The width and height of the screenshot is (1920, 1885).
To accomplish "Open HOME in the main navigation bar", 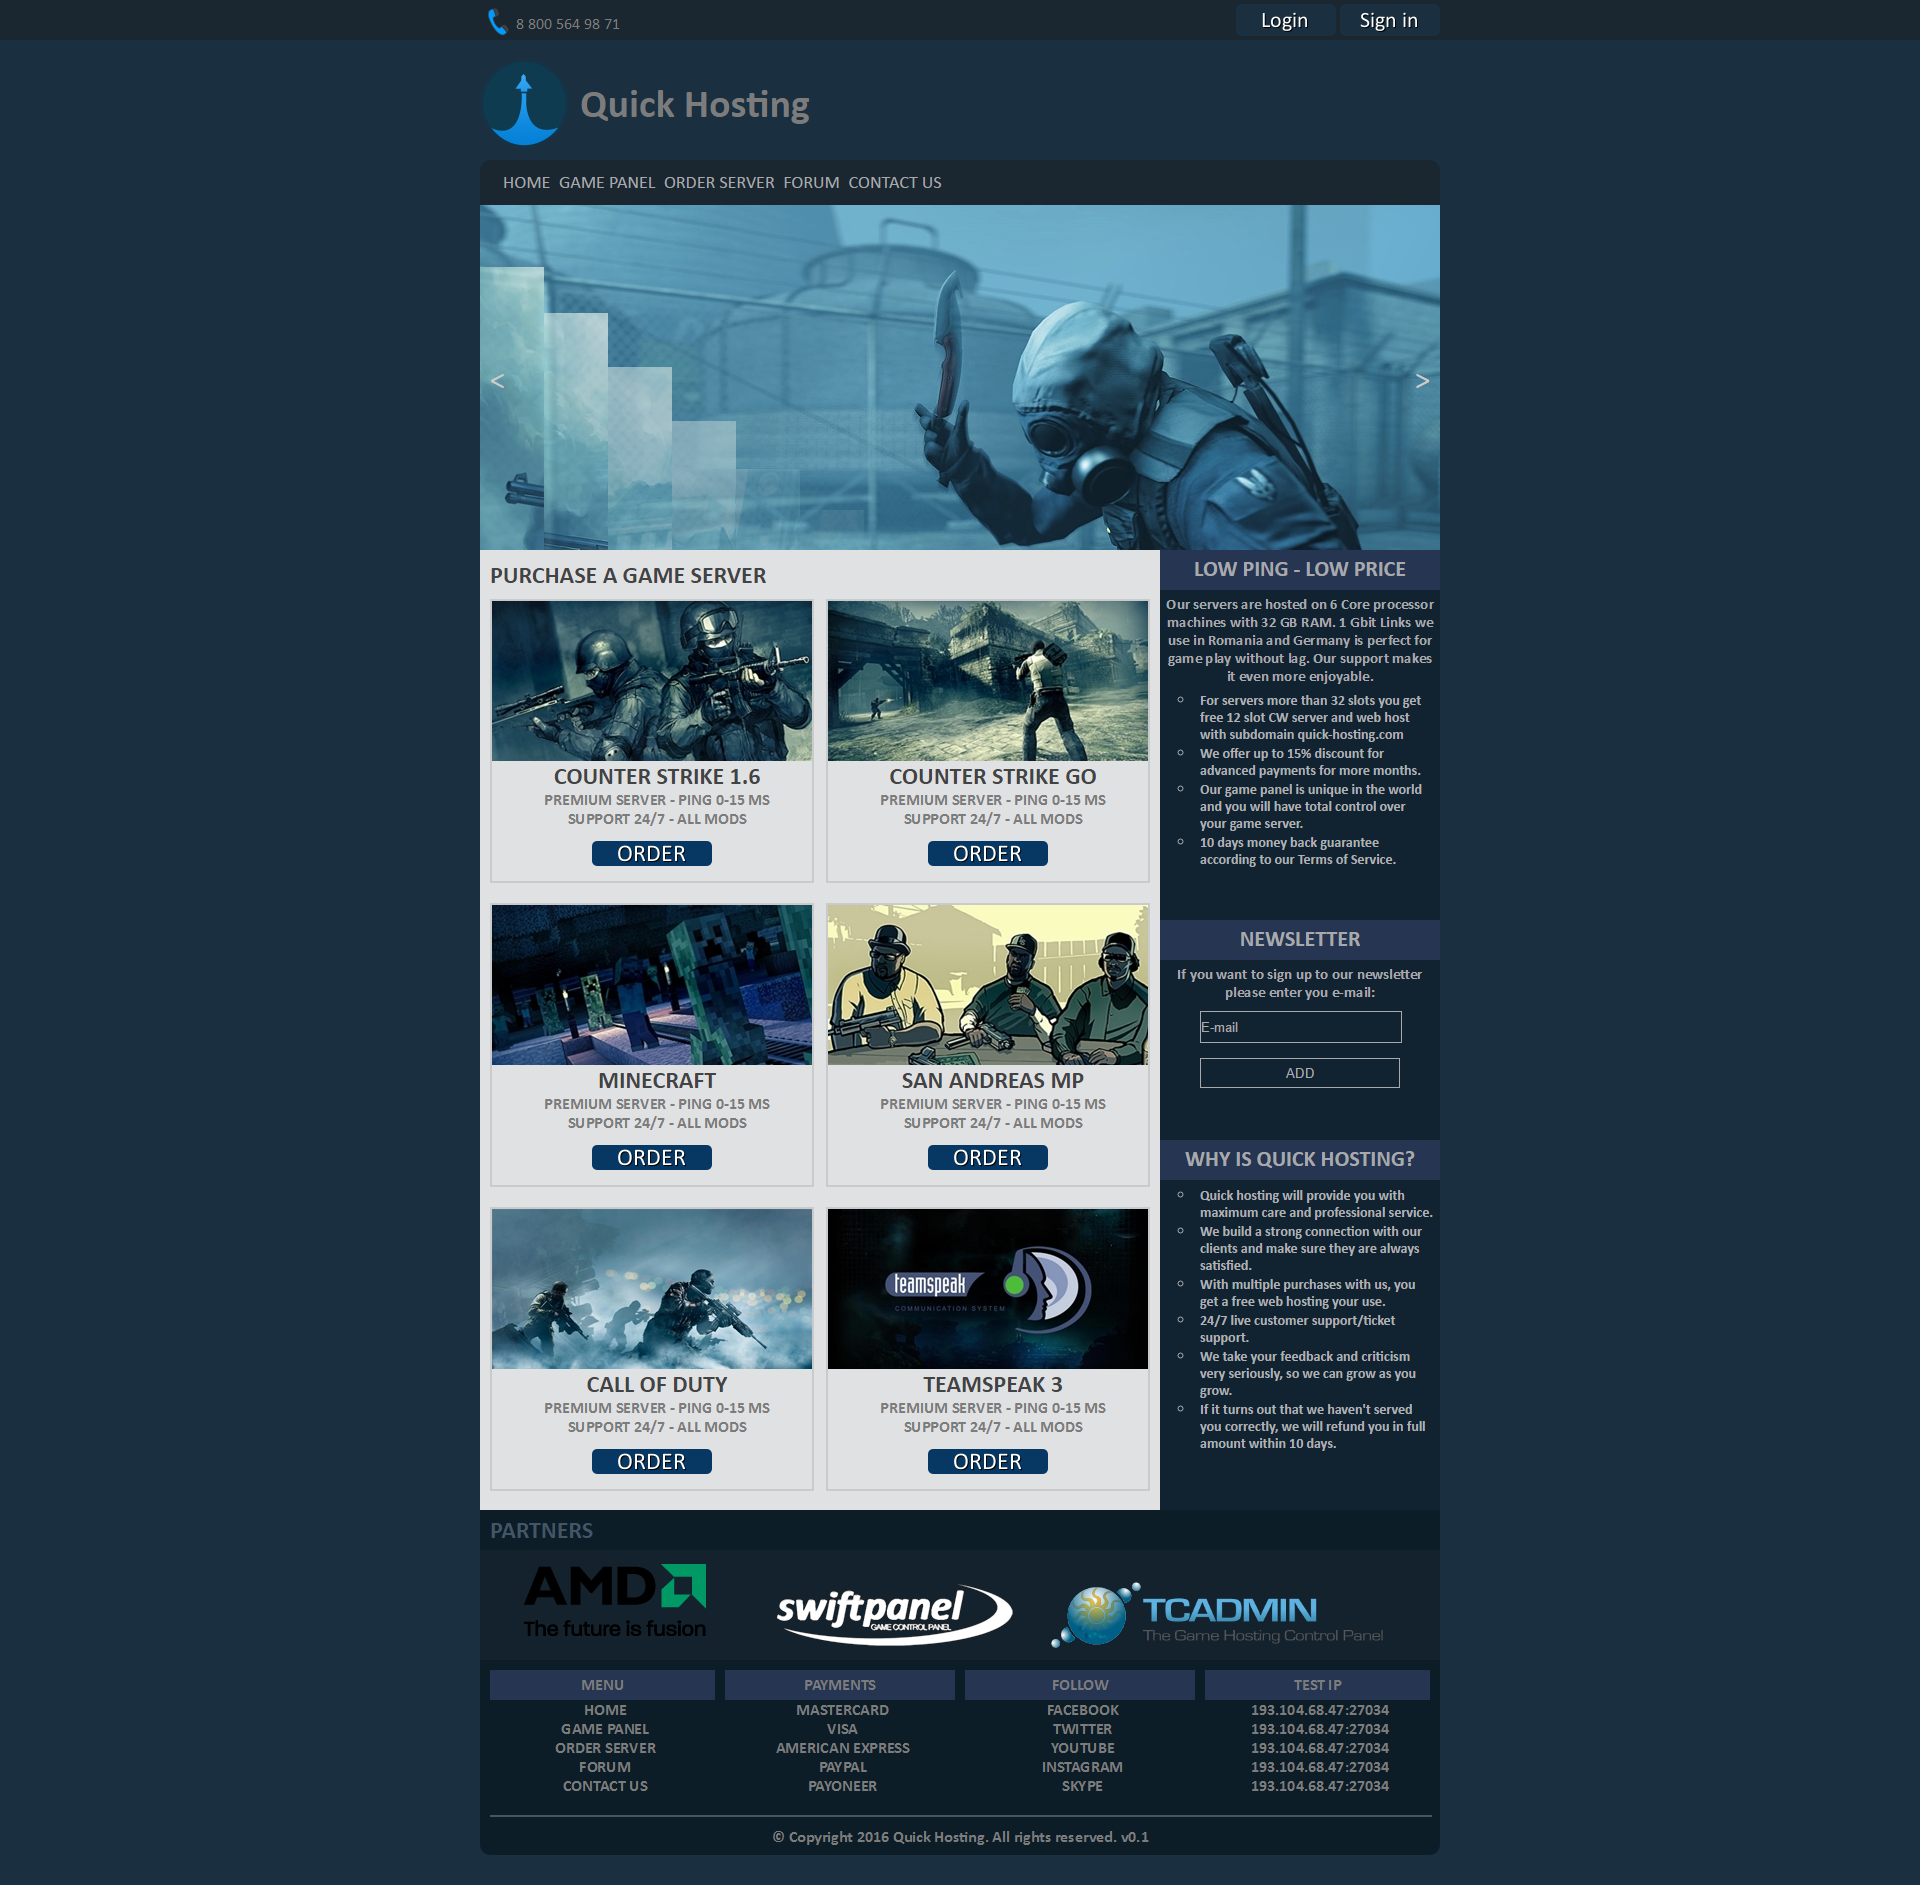I will coord(526,183).
